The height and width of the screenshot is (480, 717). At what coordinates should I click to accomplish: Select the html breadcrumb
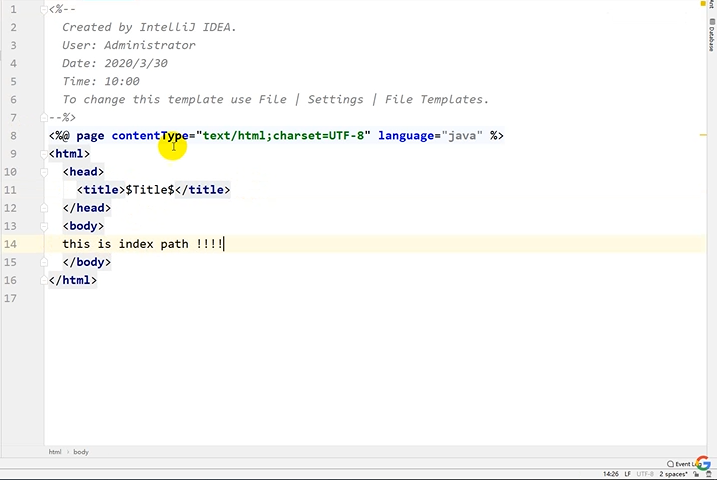(x=55, y=452)
